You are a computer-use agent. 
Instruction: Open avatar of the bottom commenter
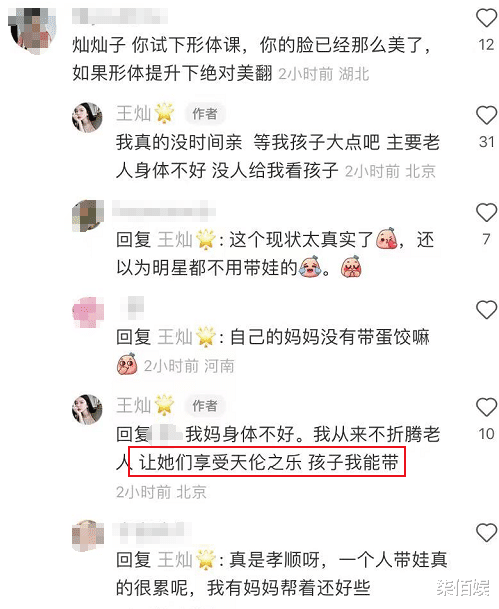(x=88, y=536)
